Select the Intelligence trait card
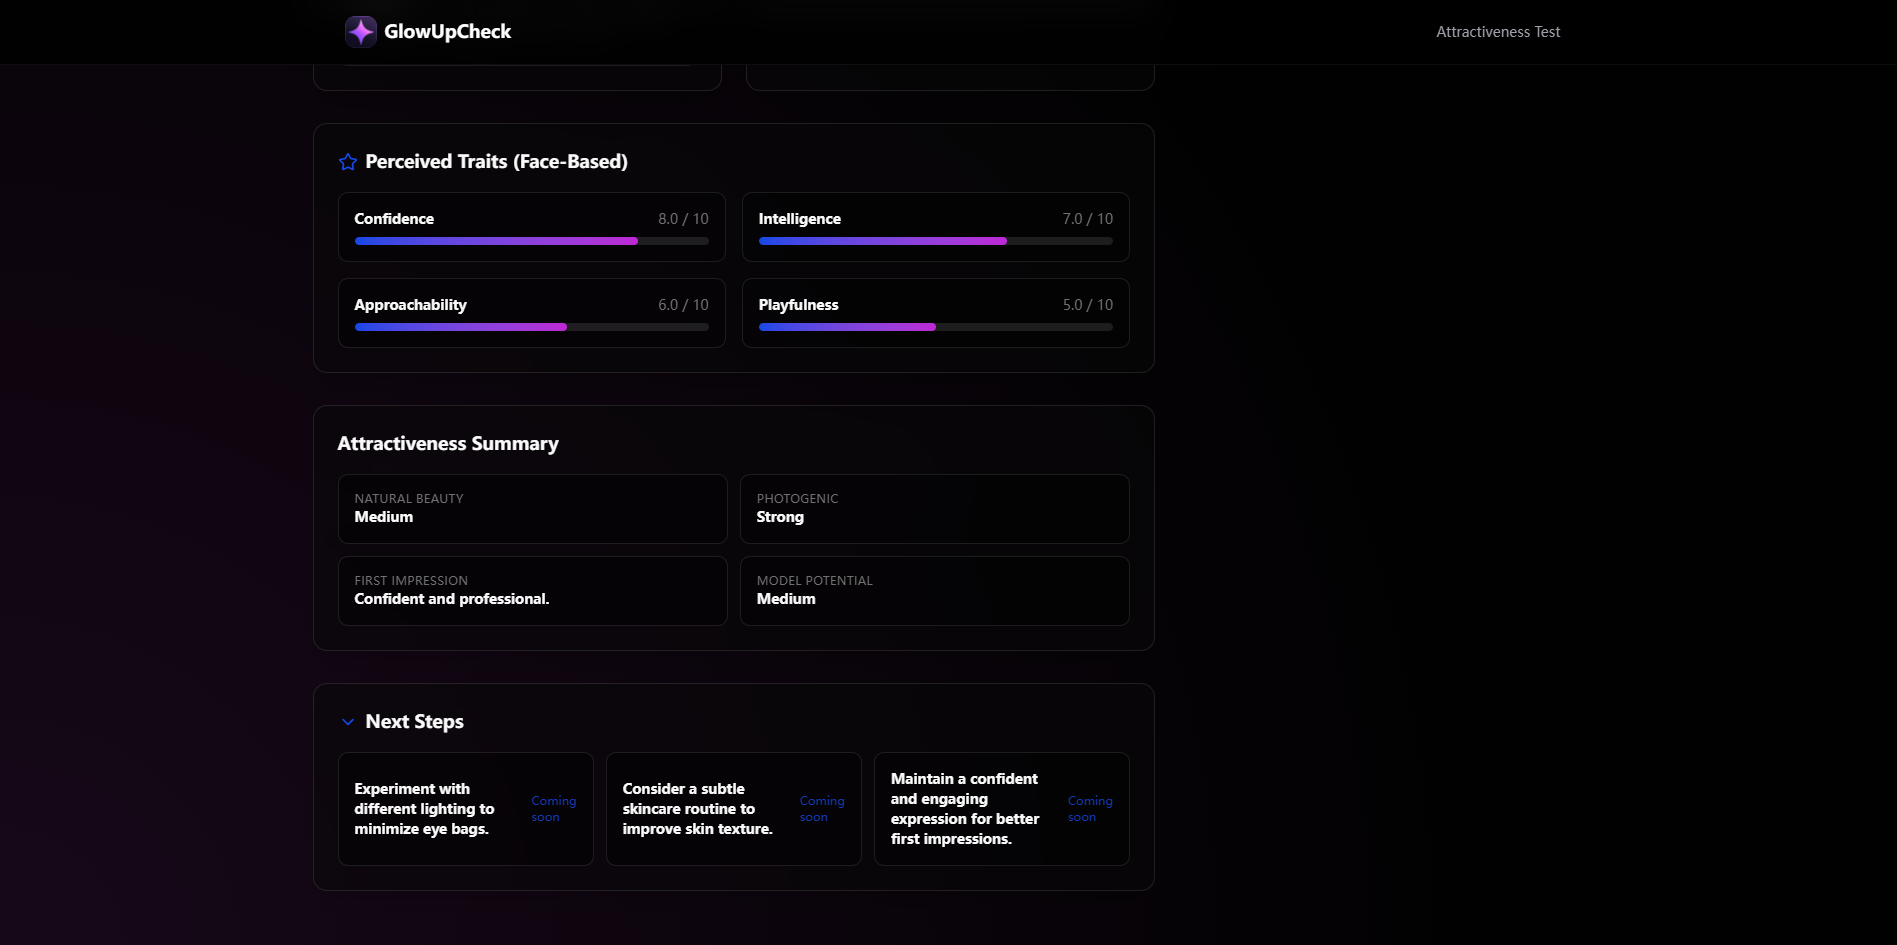Screen dimensions: 1897x945 tap(935, 227)
